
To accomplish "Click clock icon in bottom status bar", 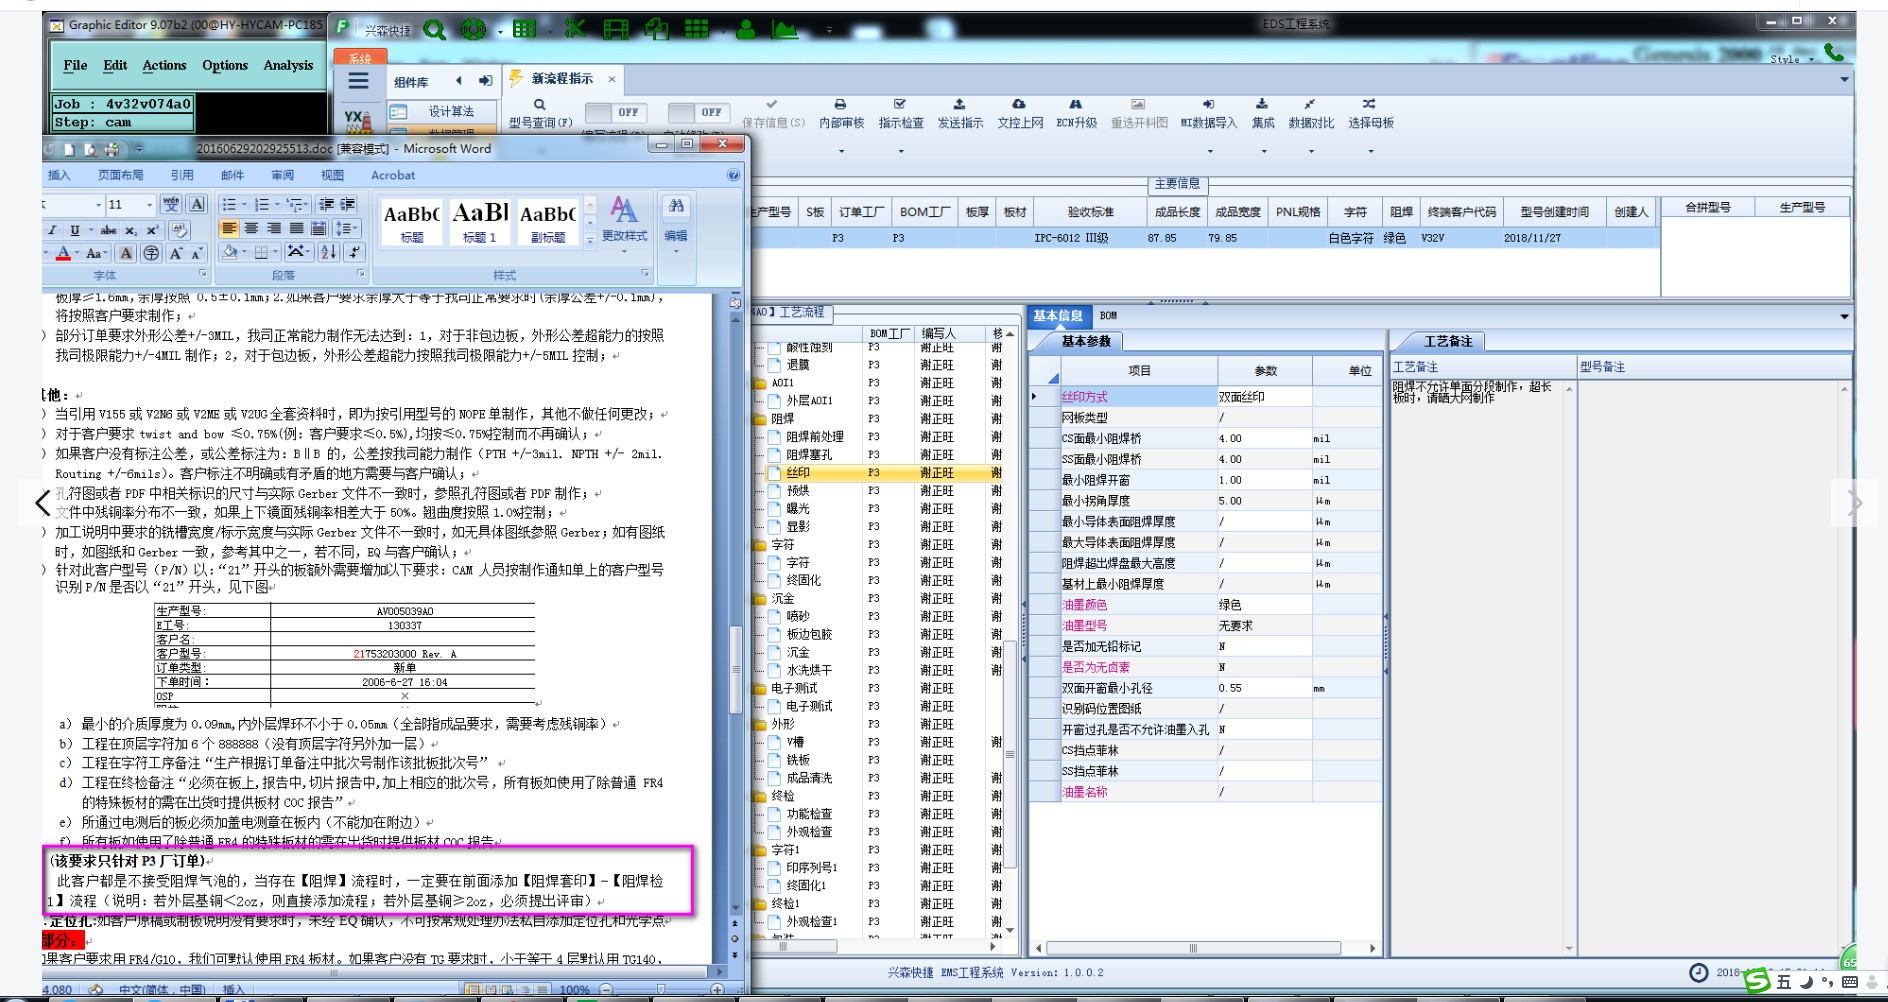I will [1698, 972].
